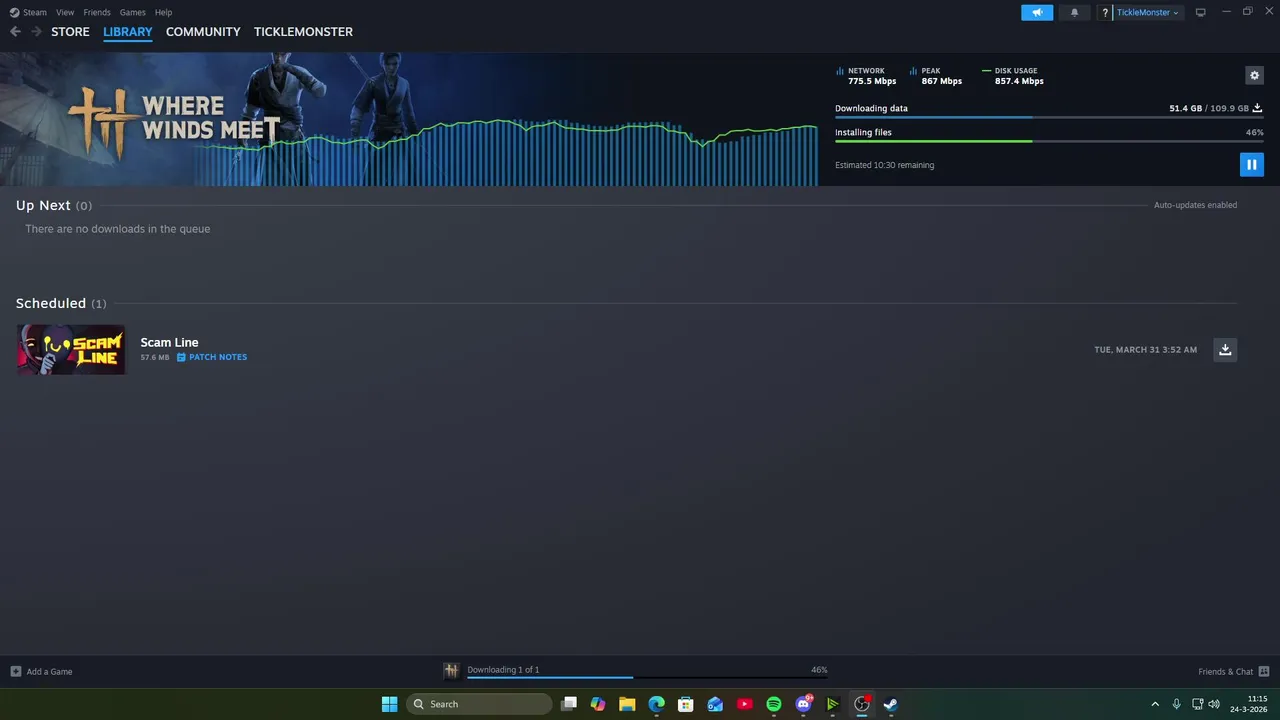This screenshot has width=1280, height=720.
Task: Click the microphone tray icon
Action: [x=1177, y=704]
